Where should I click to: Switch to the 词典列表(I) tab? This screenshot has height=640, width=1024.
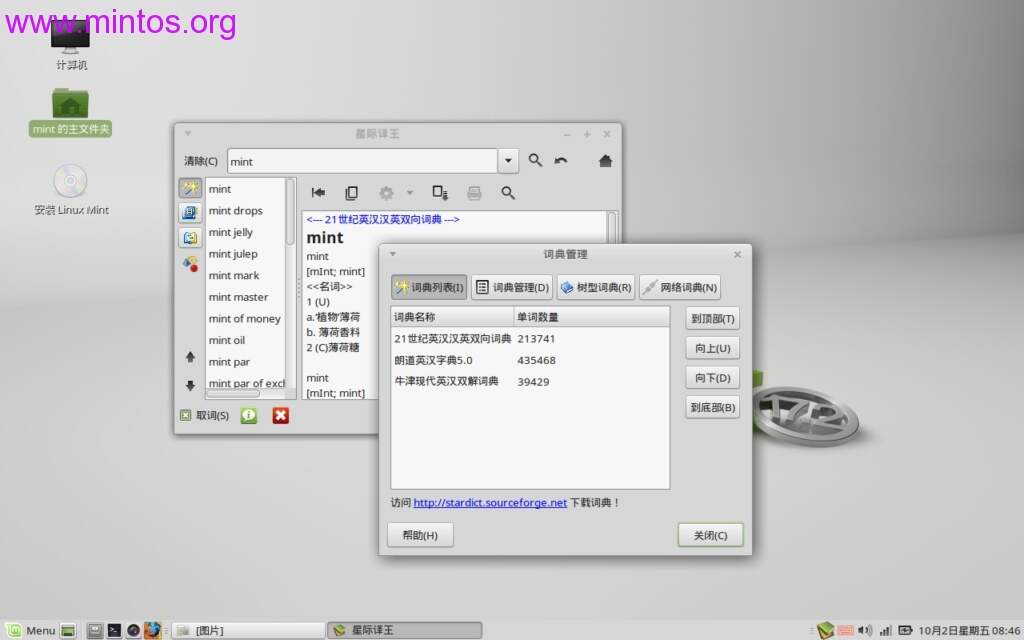click(429, 287)
